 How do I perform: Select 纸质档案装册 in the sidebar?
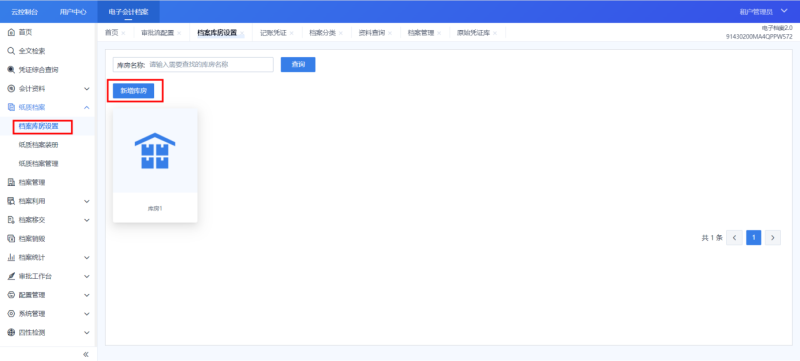[38, 145]
